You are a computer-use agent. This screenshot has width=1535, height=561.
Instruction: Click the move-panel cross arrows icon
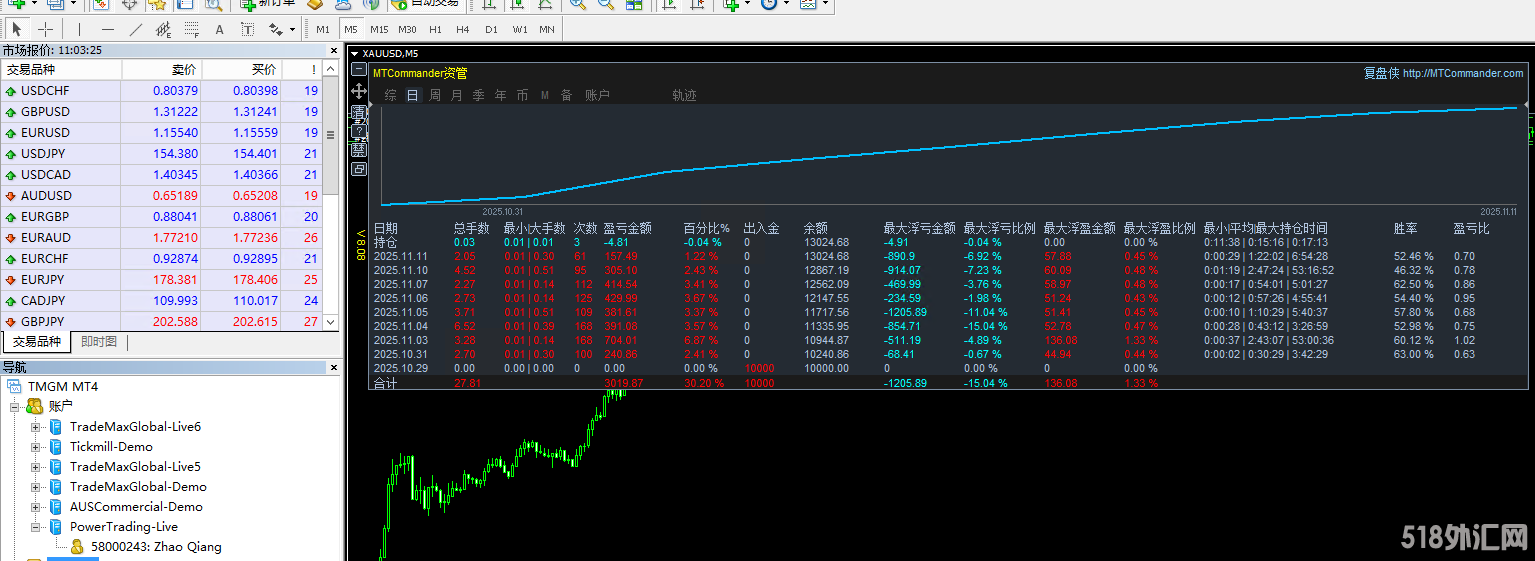[x=358, y=90]
